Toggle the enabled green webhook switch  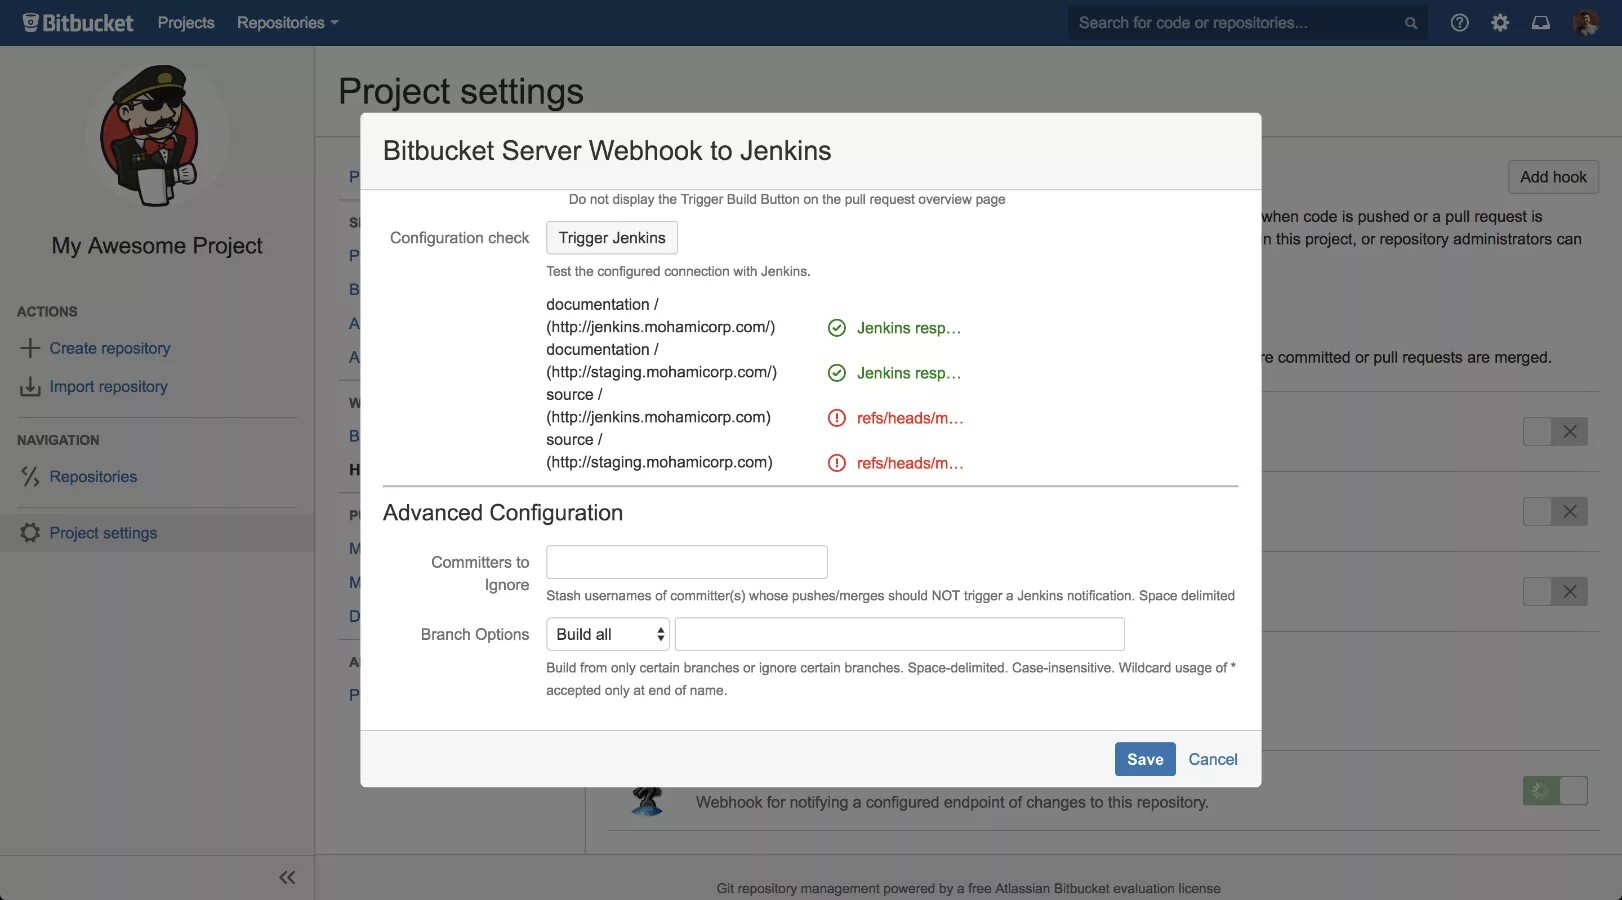(x=1555, y=791)
